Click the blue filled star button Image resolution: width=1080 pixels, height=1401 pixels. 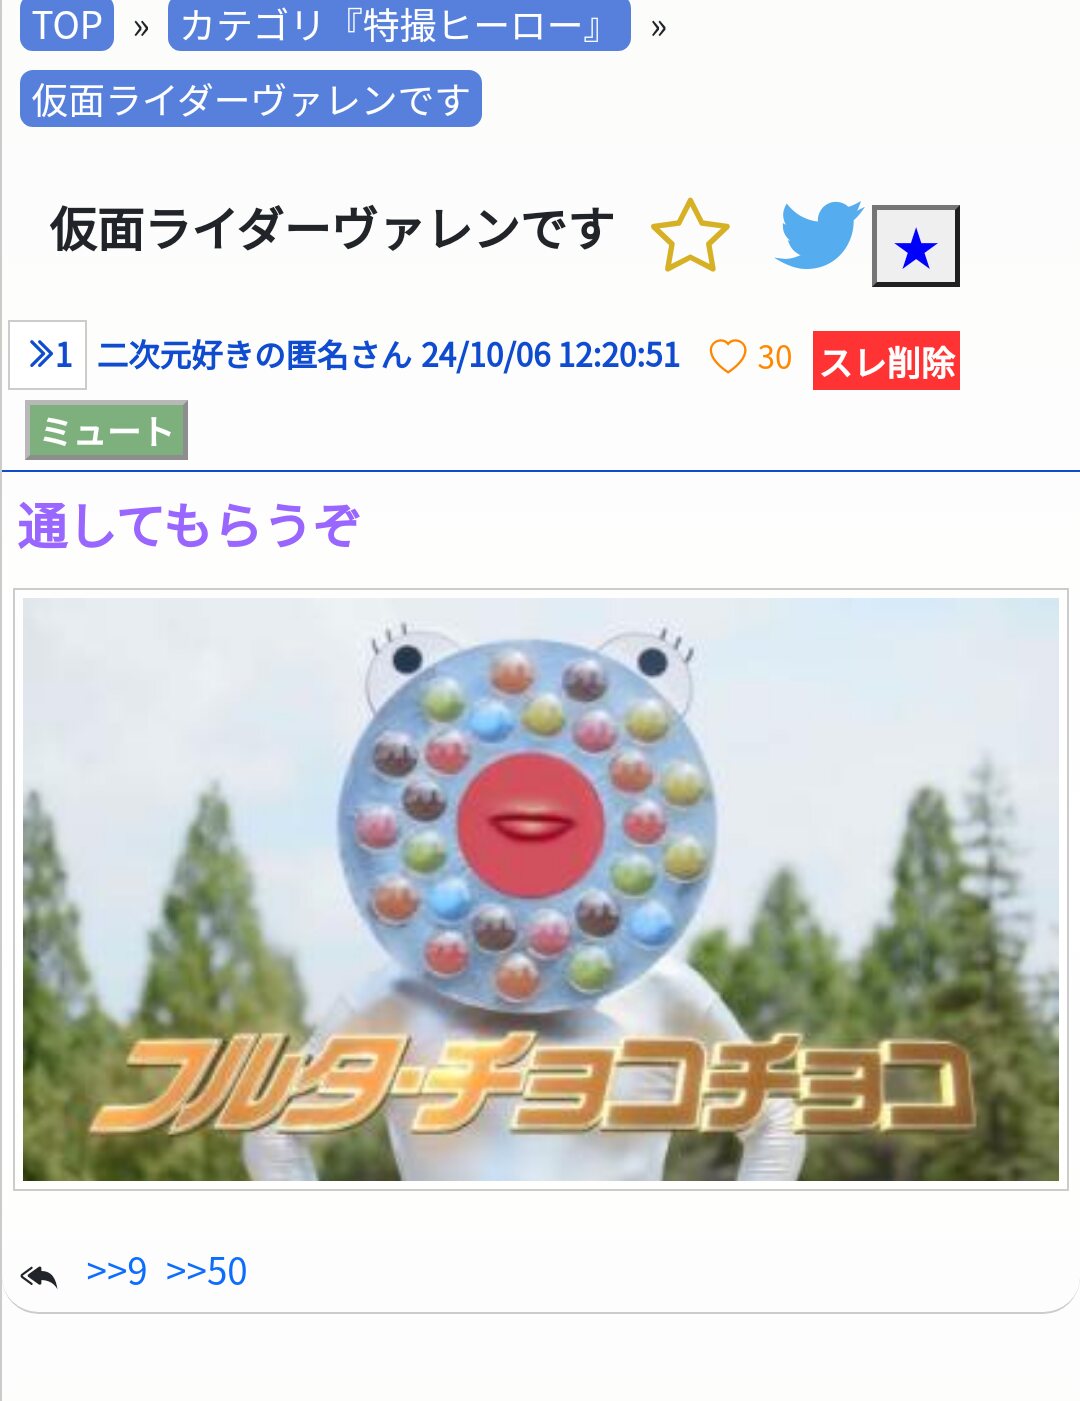point(915,246)
